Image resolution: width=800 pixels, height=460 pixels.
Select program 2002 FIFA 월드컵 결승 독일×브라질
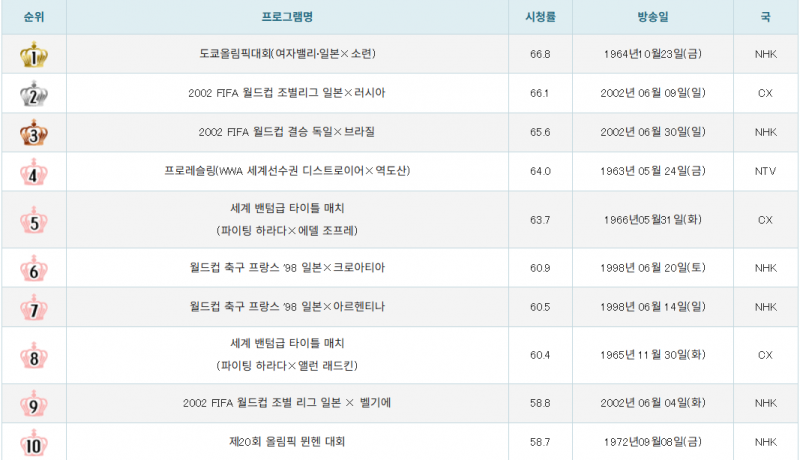click(x=287, y=132)
